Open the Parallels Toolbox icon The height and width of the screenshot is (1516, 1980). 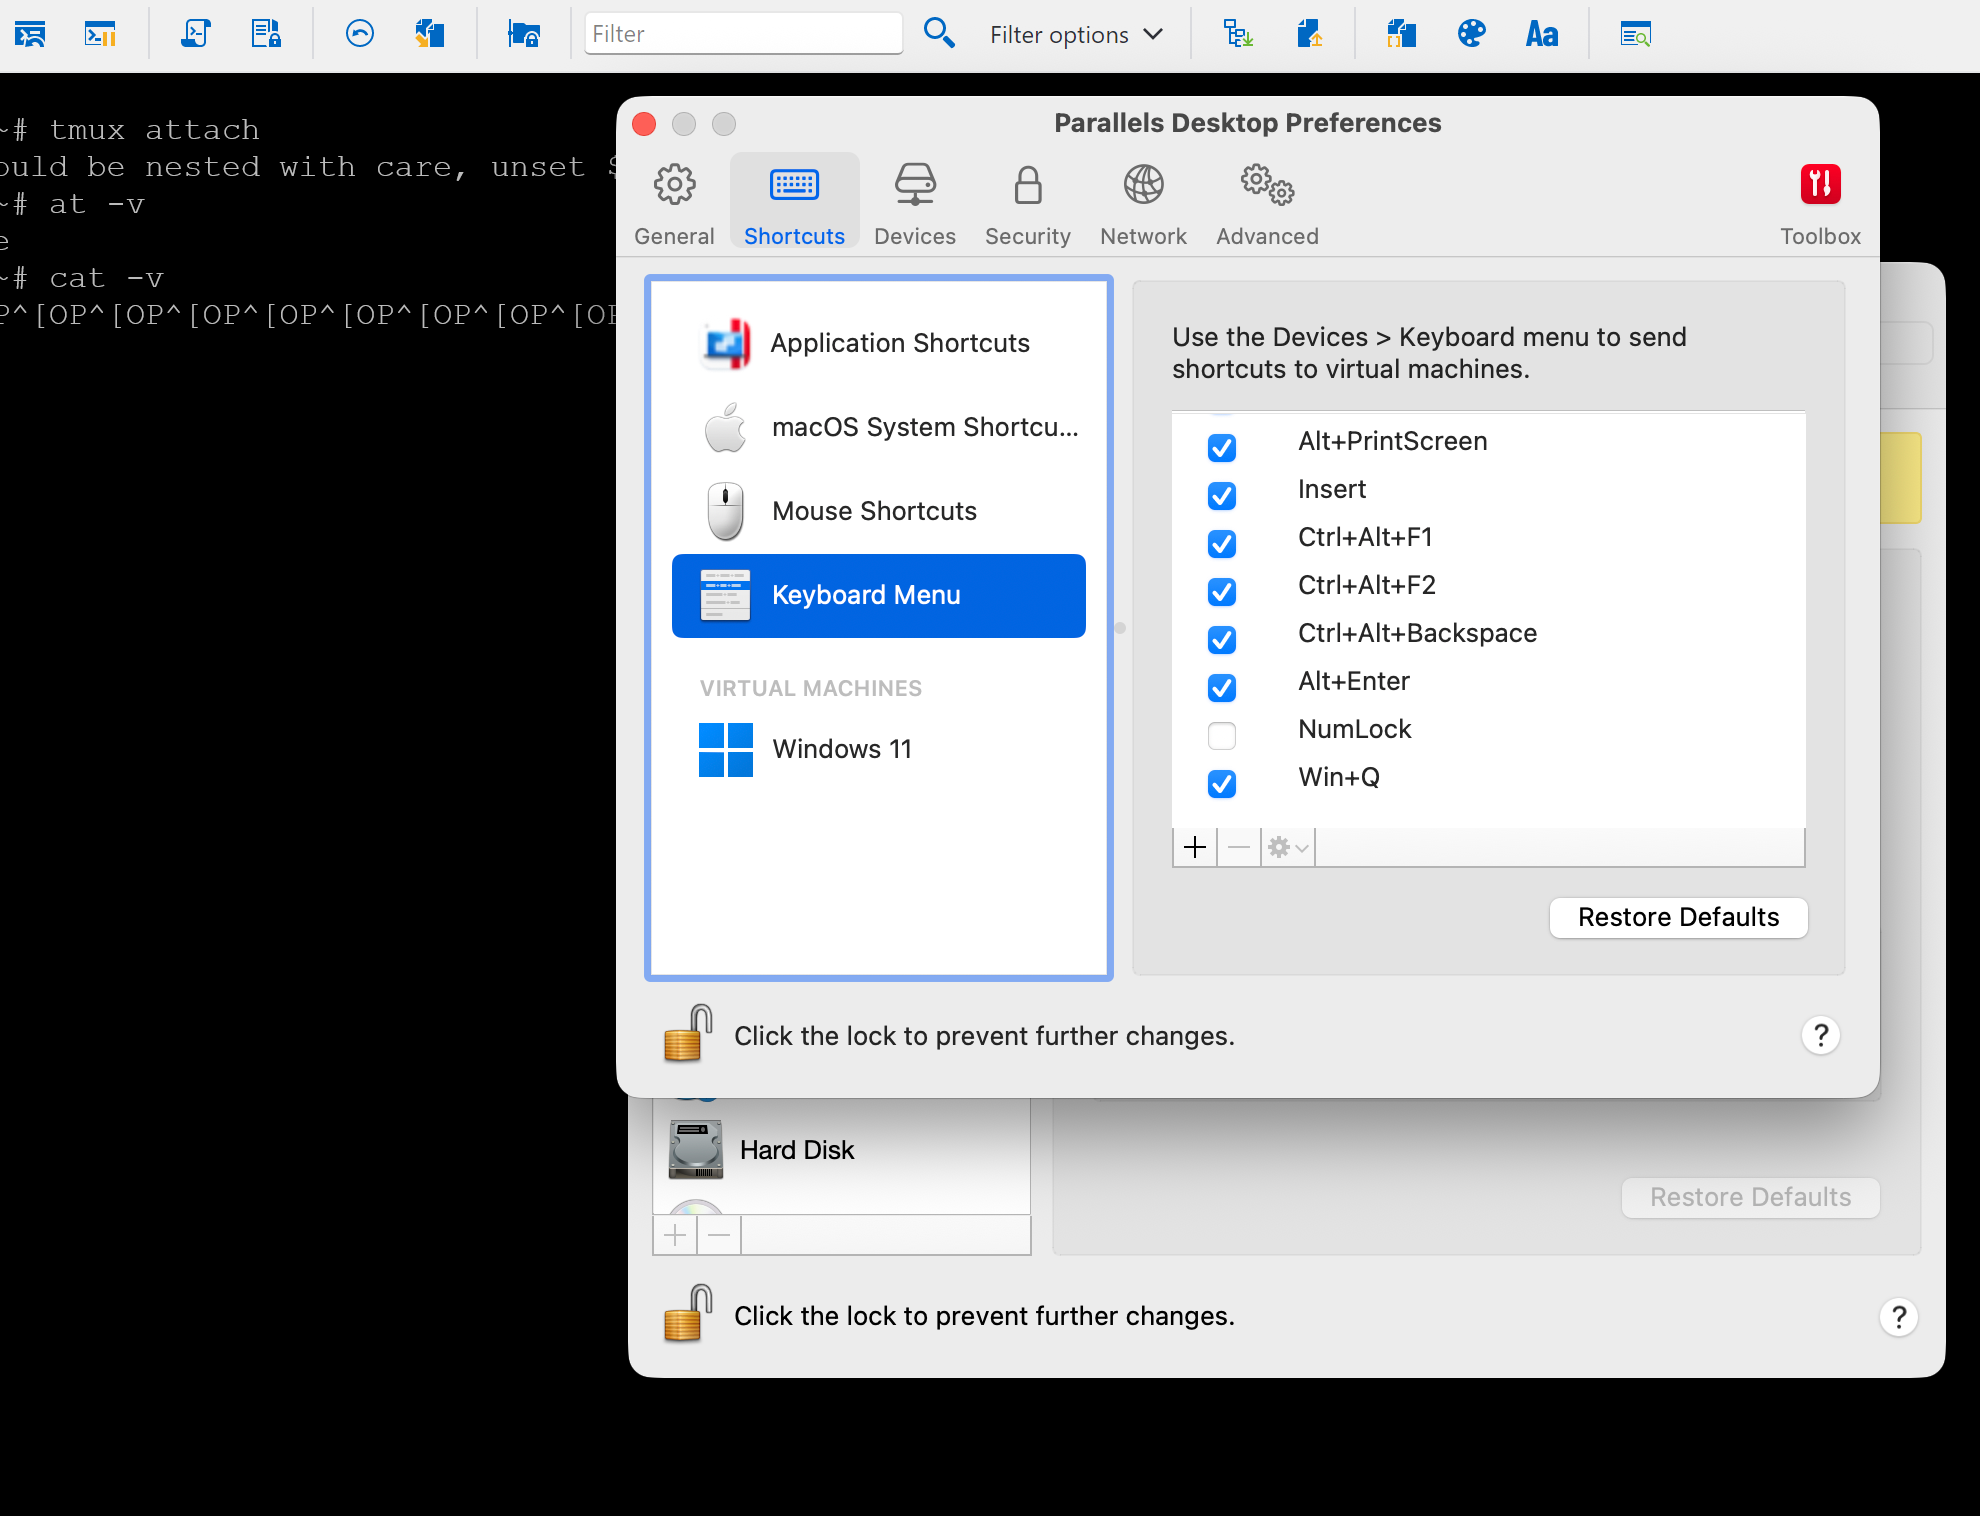(1820, 185)
